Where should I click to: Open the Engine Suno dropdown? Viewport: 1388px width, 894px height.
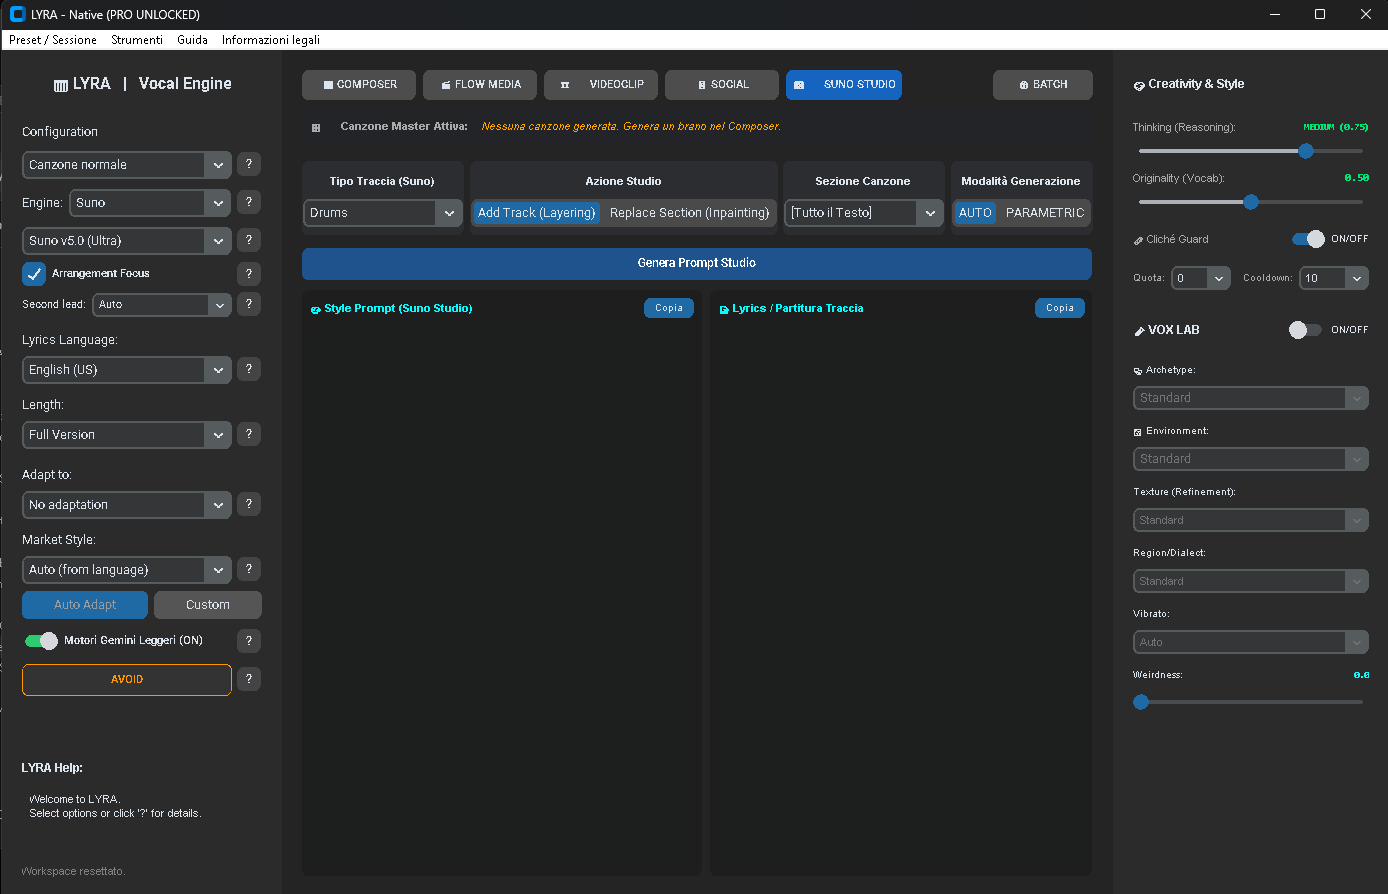pyautogui.click(x=151, y=202)
